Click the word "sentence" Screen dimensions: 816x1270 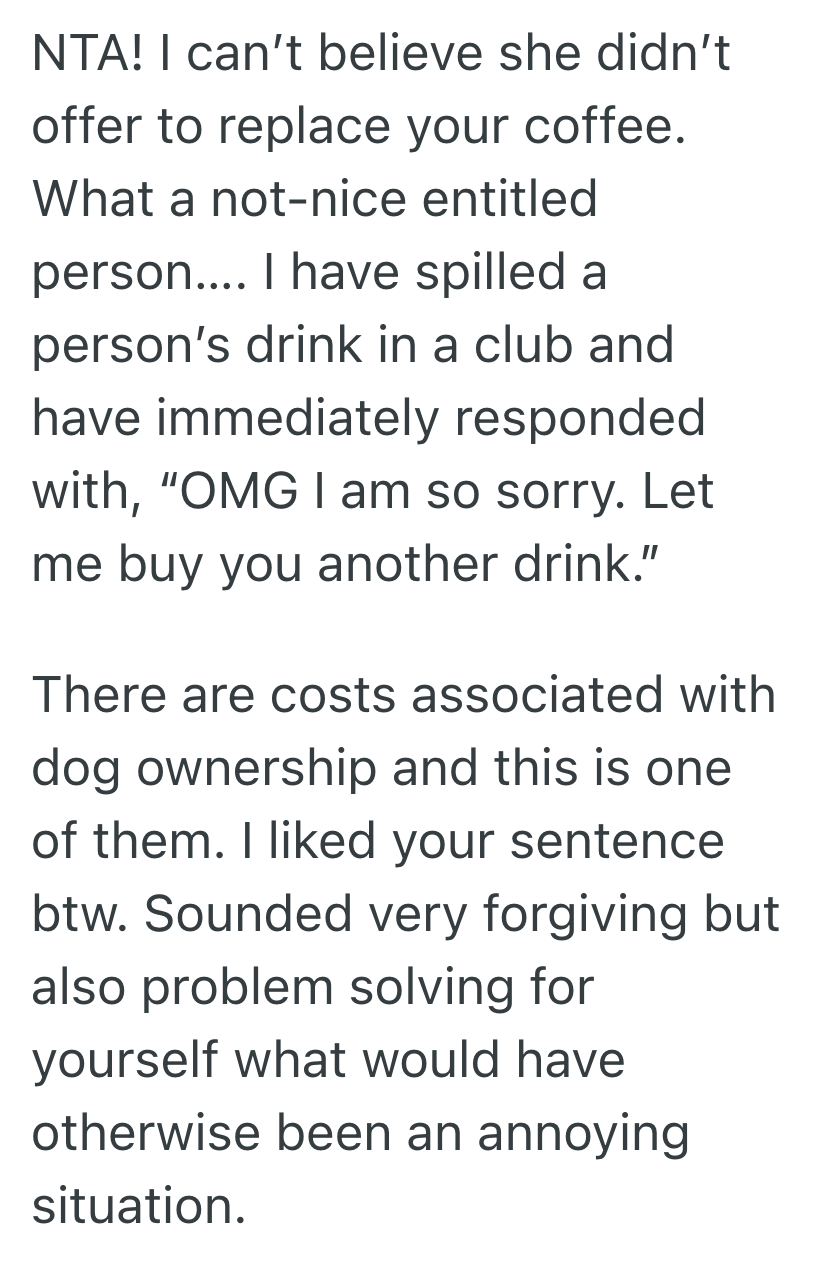click(x=617, y=841)
